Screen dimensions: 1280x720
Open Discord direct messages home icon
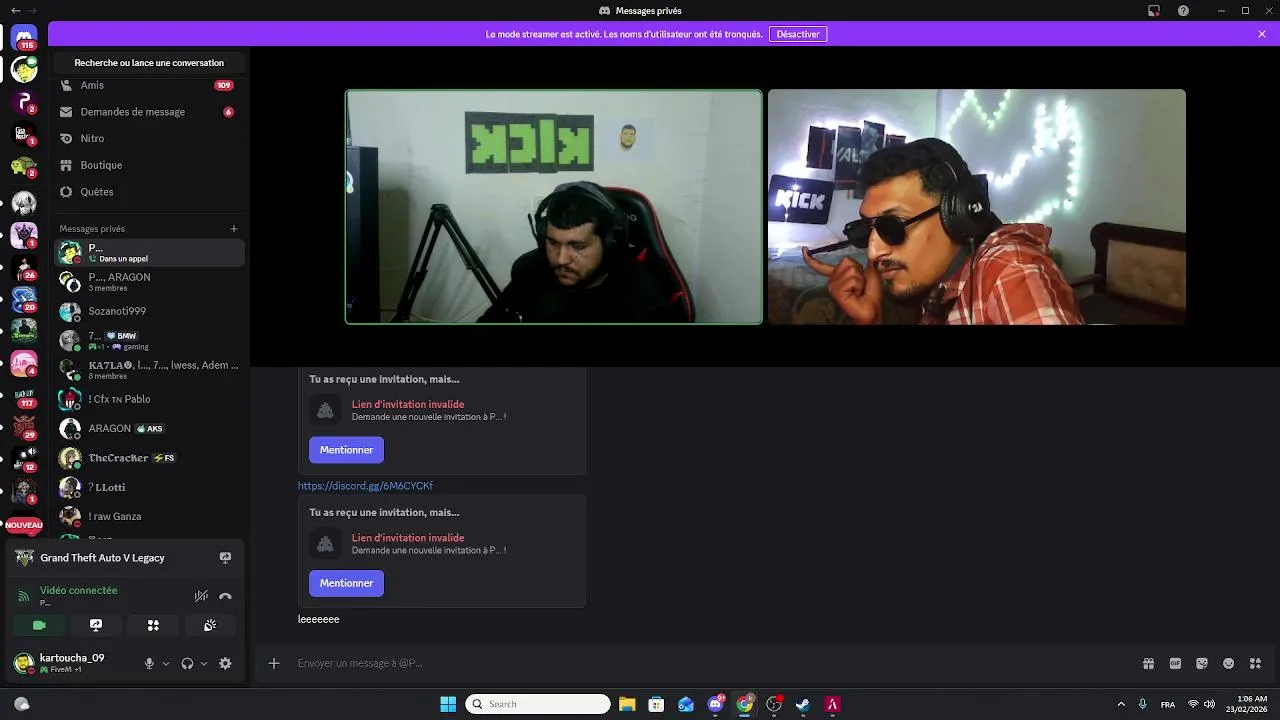25,36
